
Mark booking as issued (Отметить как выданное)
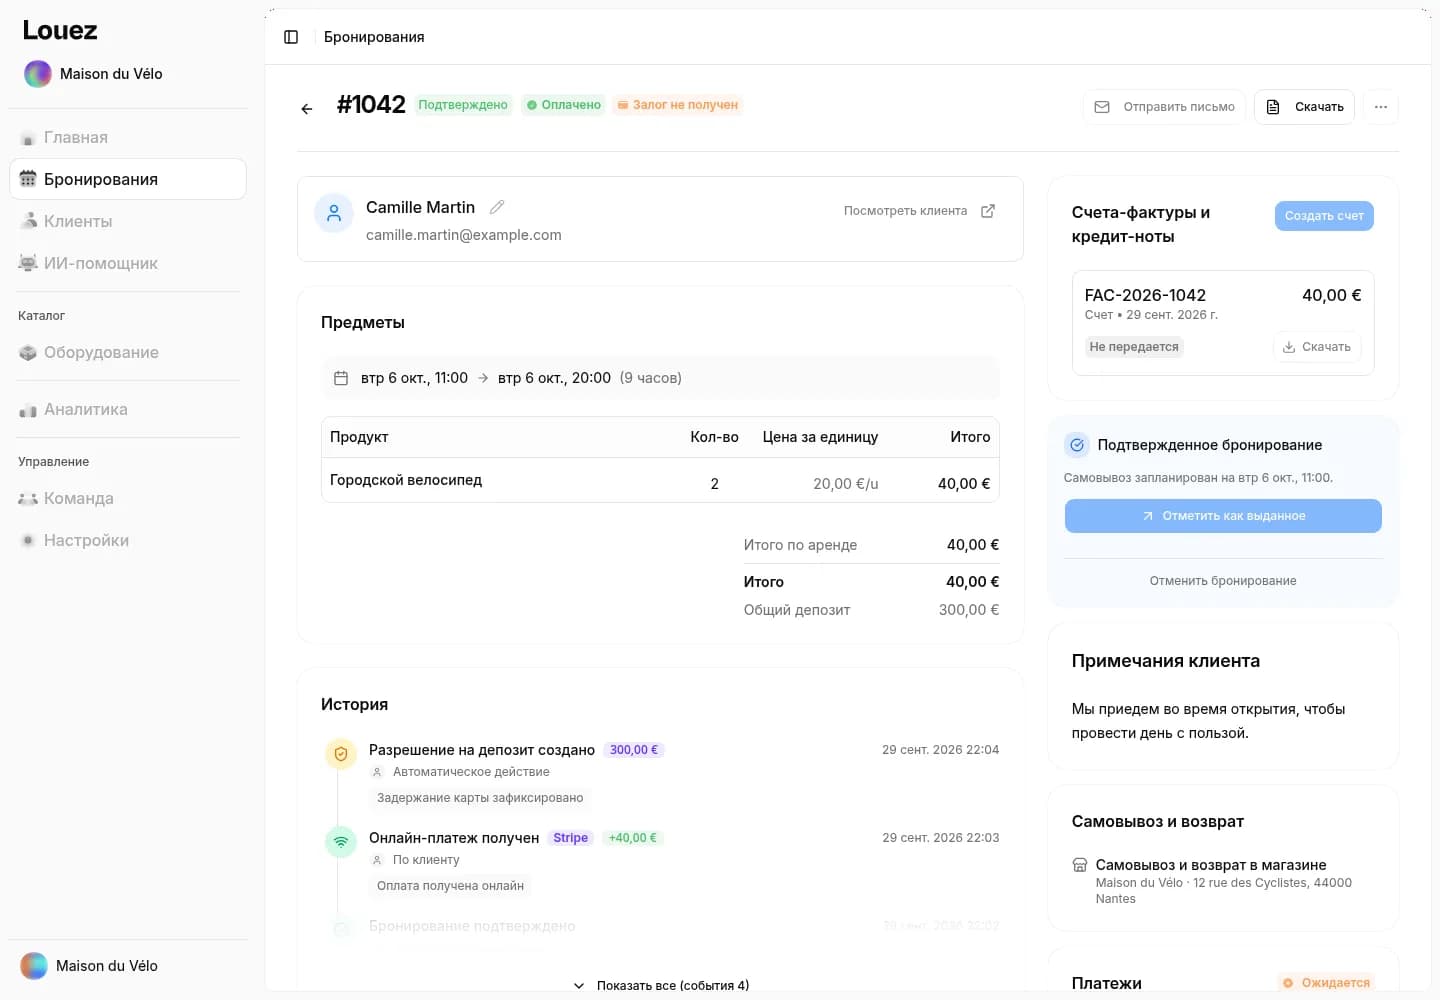(x=1223, y=516)
